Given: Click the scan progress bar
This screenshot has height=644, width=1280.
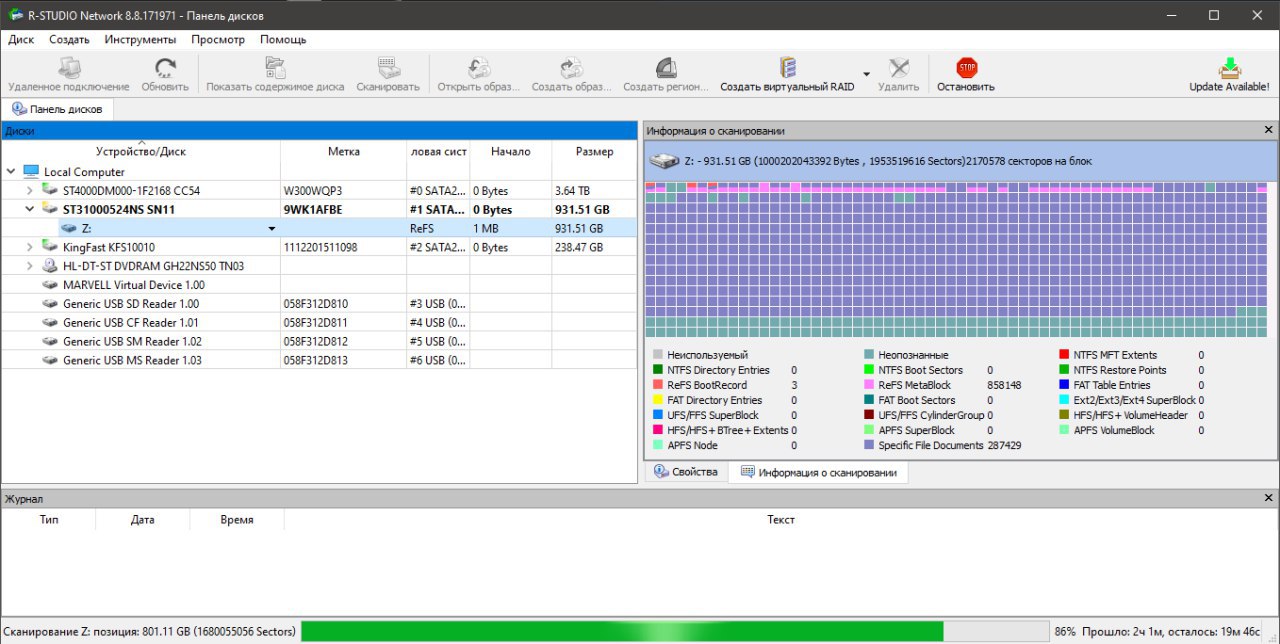Looking at the screenshot, I should 673,631.
